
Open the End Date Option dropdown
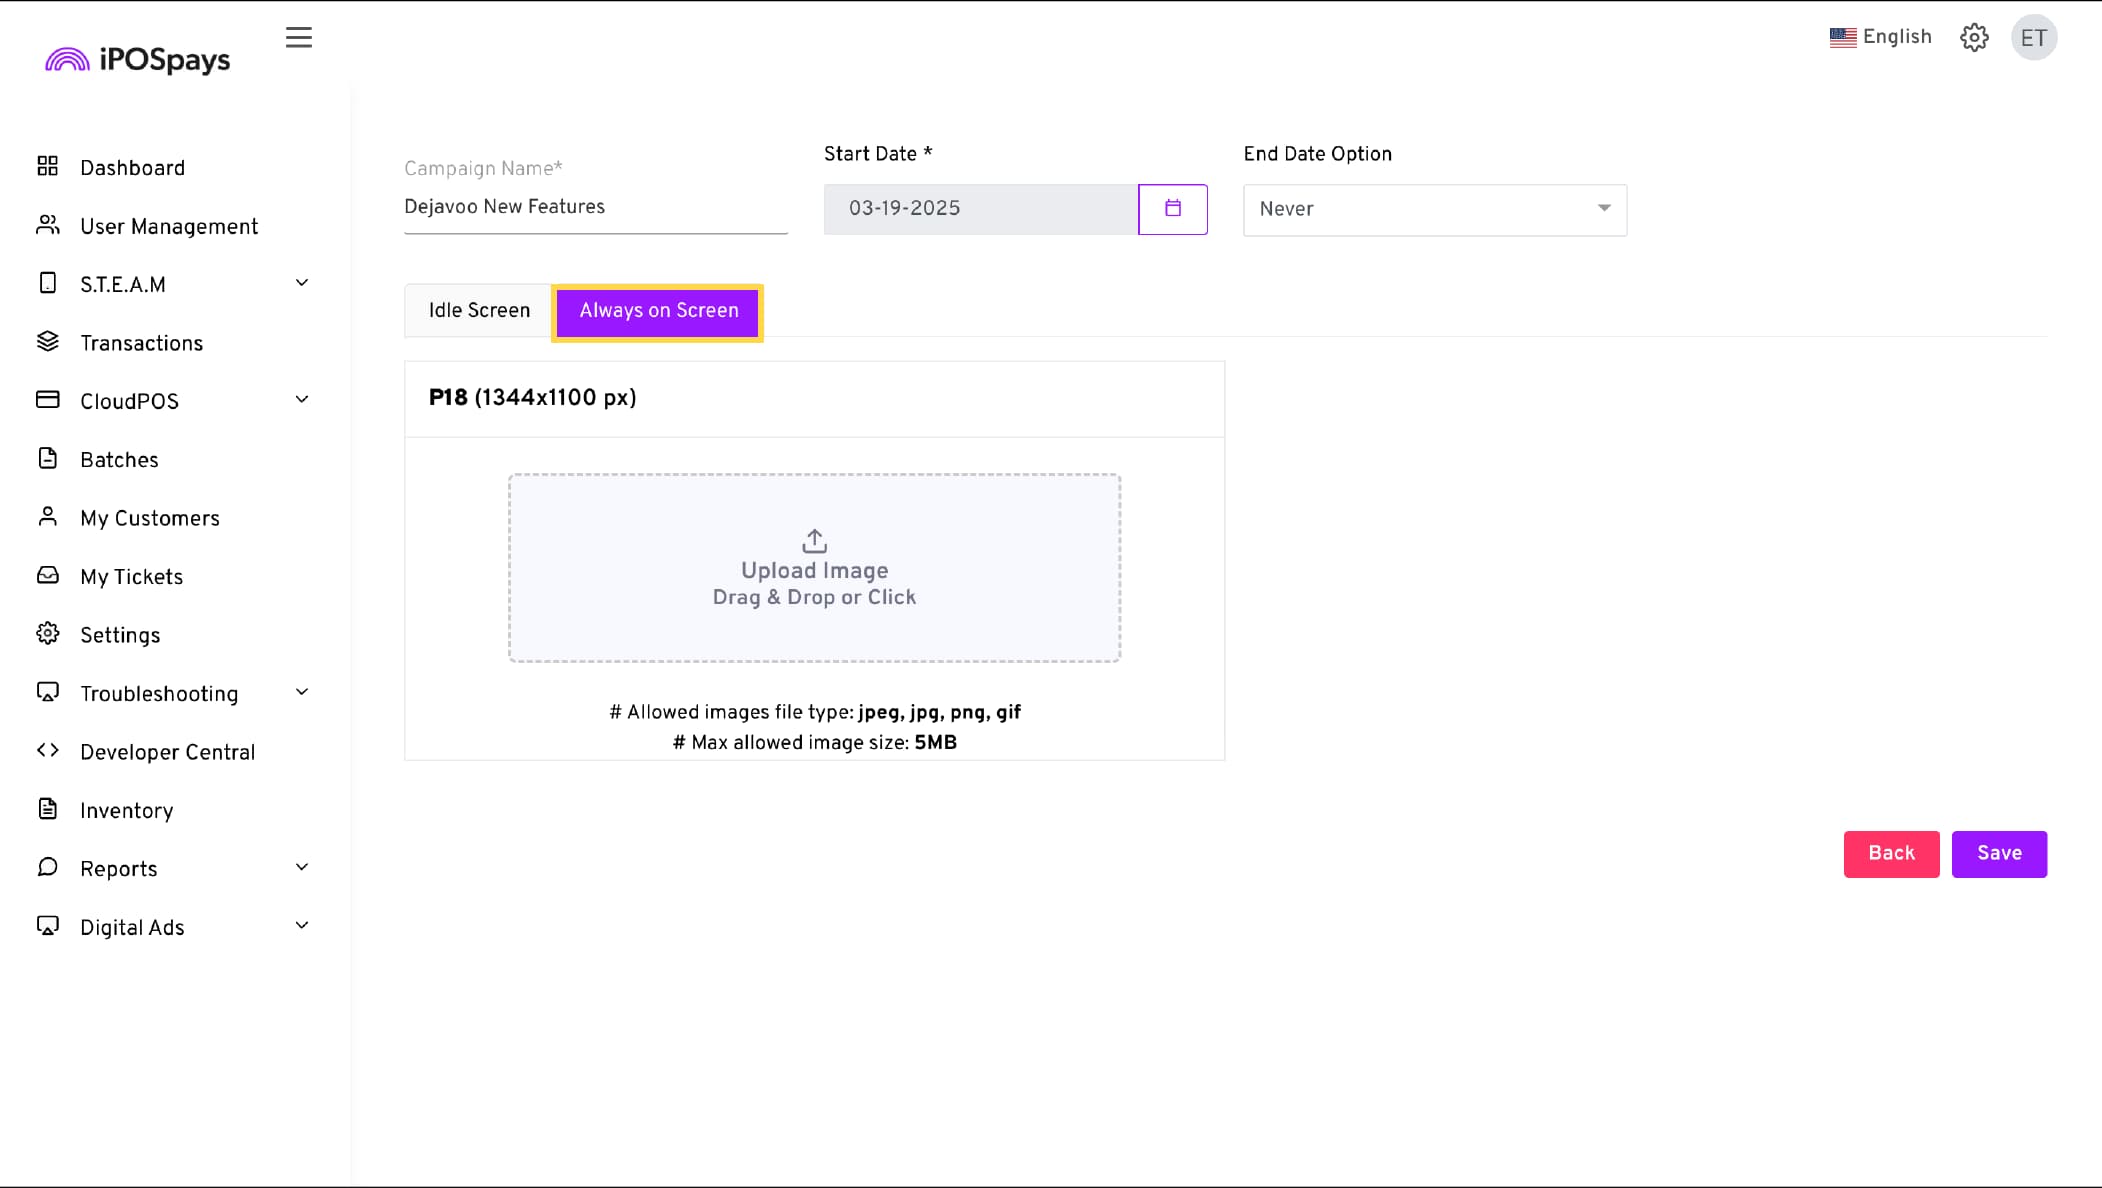point(1434,209)
